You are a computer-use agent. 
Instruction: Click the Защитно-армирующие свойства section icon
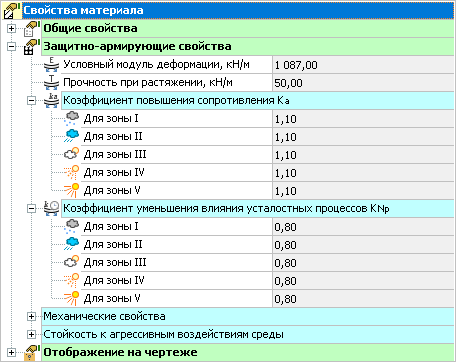32,47
